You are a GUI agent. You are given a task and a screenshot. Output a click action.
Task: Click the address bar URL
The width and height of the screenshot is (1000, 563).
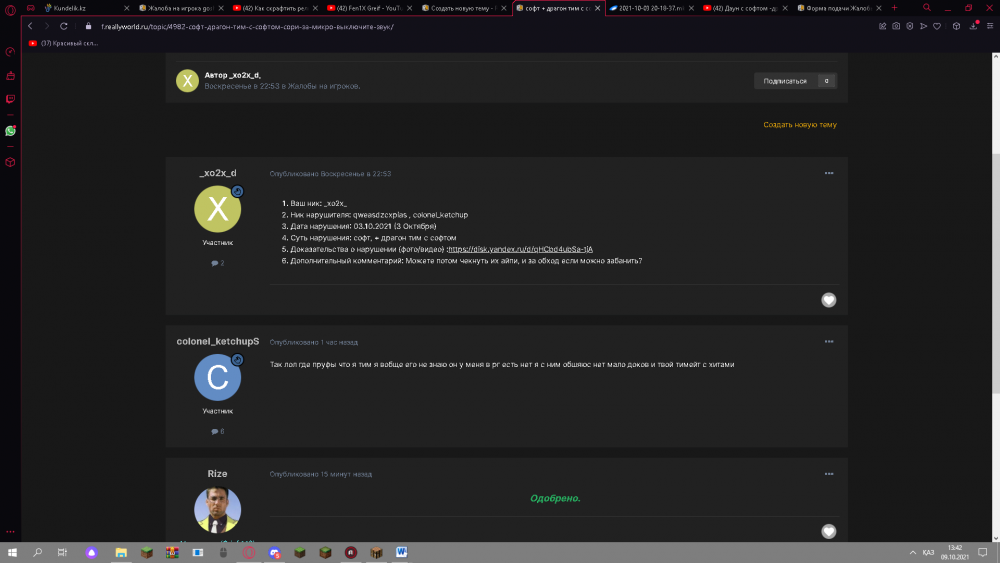(x=247, y=27)
